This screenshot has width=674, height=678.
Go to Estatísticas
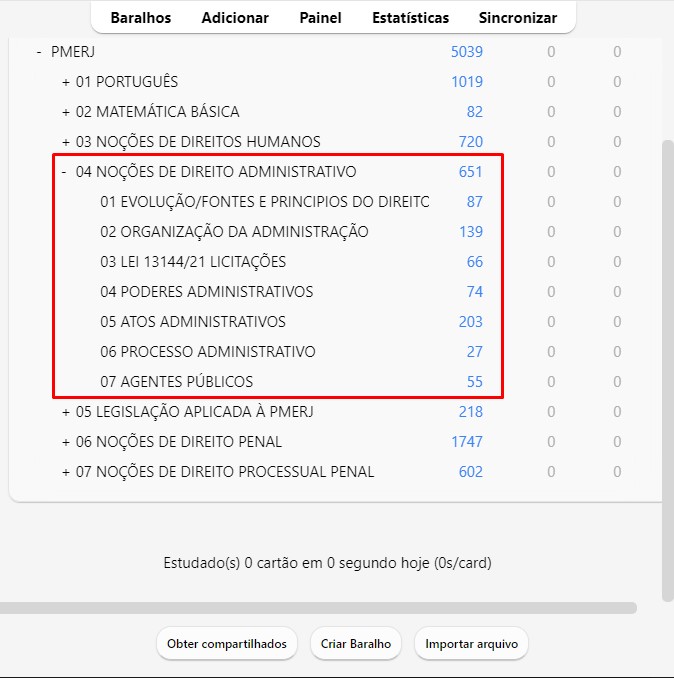coord(410,18)
